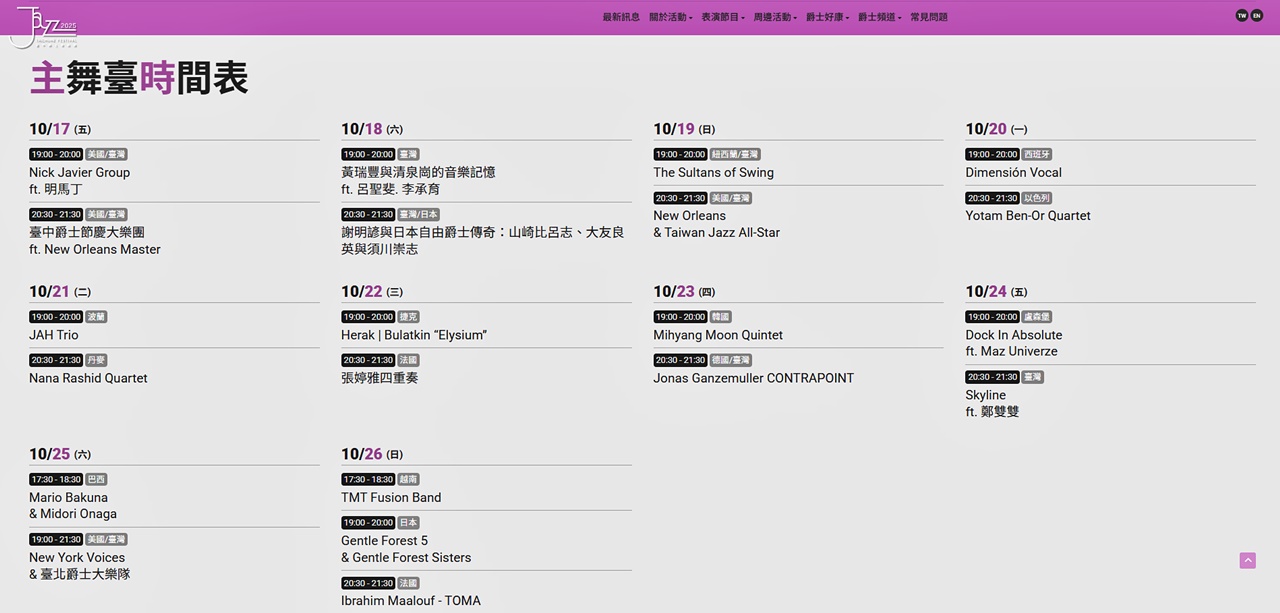Switch language using the TW icon
This screenshot has width=1280, height=613.
1242,16
